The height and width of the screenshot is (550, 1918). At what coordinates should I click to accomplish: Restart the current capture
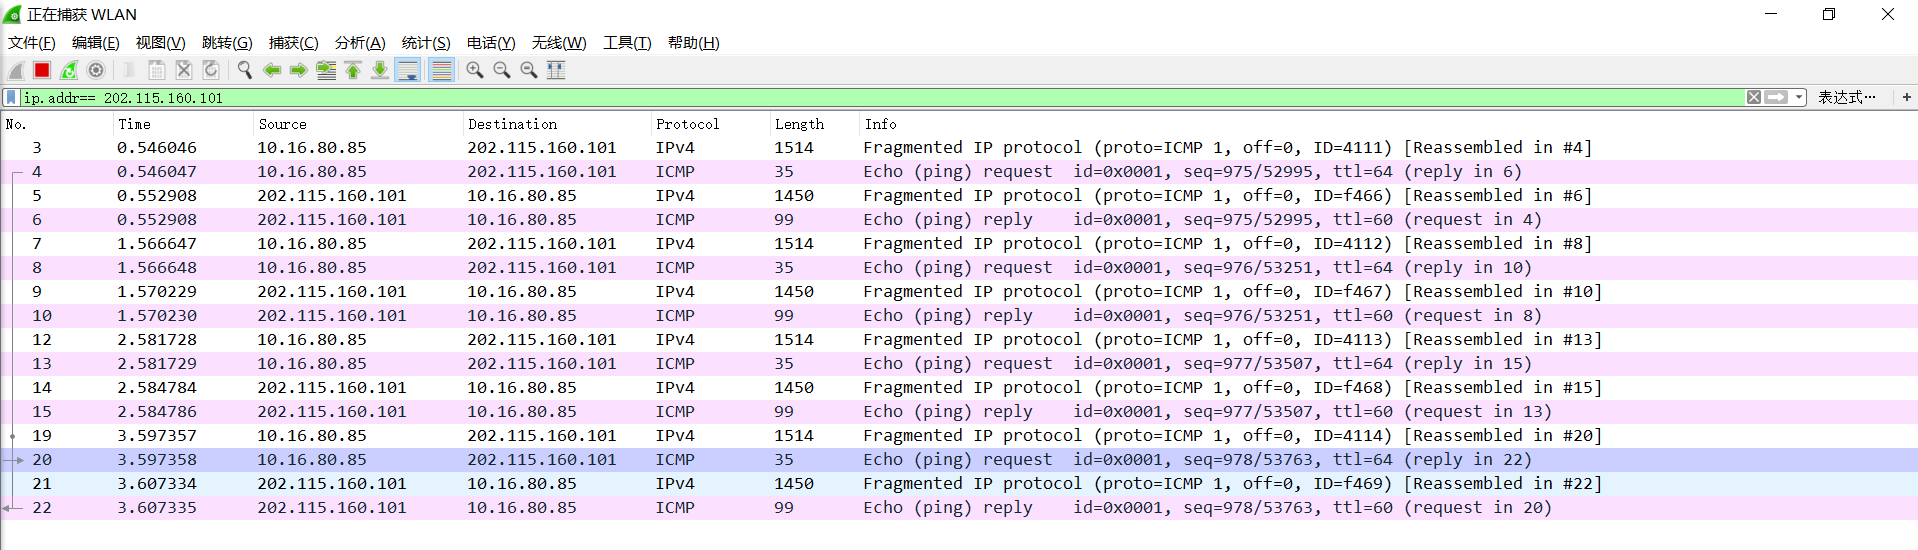click(69, 70)
